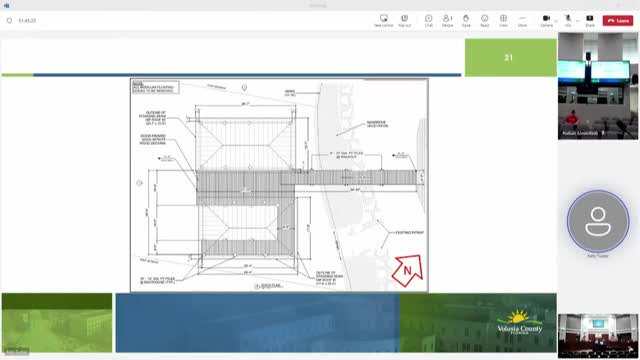Image resolution: width=640 pixels, height=360 pixels.
Task: Open the React emoji menu
Action: [484, 20]
